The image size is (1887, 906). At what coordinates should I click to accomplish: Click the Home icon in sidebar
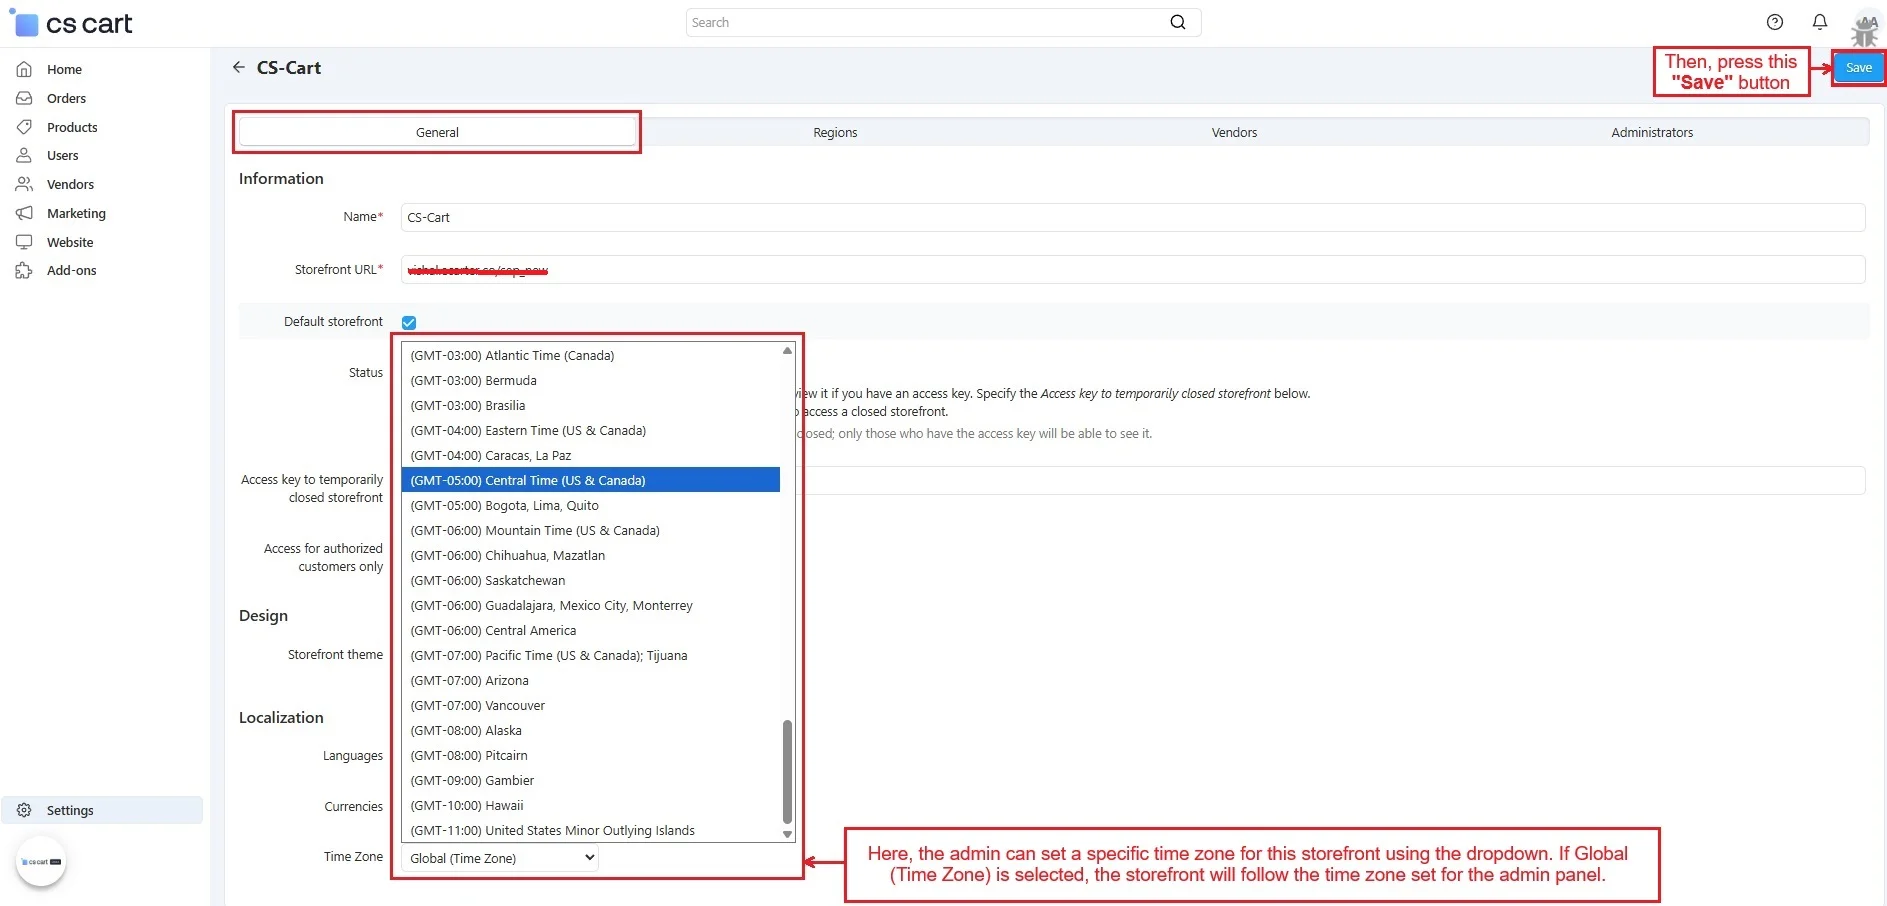(x=24, y=69)
